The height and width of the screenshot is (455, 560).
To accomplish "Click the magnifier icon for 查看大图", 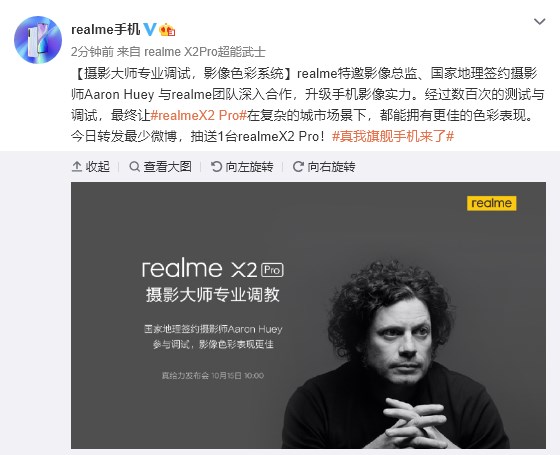I will [134, 166].
